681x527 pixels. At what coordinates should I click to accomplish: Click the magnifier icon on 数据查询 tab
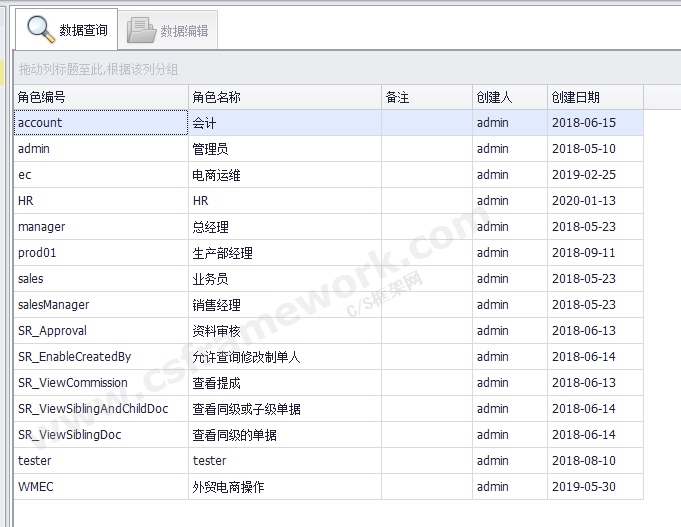click(x=41, y=30)
